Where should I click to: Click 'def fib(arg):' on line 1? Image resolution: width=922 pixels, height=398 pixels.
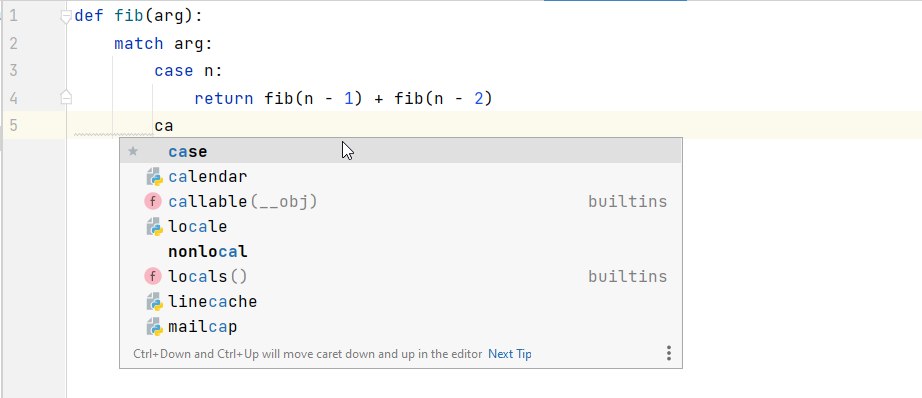pos(138,16)
